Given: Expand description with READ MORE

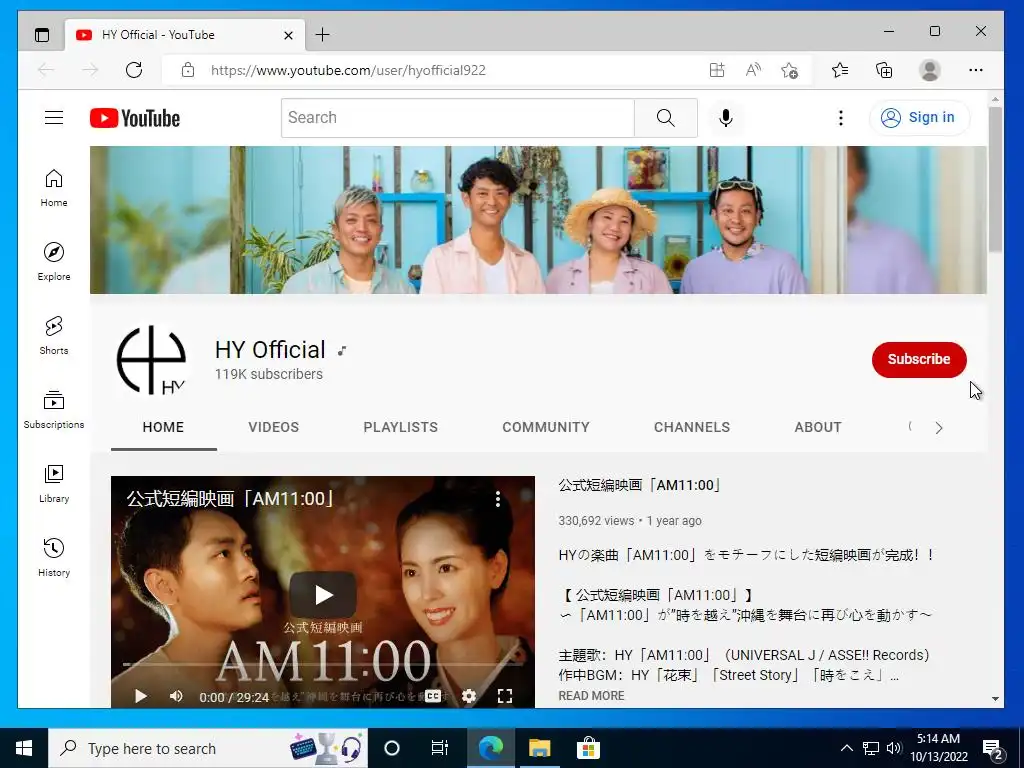Looking at the screenshot, I should click(591, 696).
